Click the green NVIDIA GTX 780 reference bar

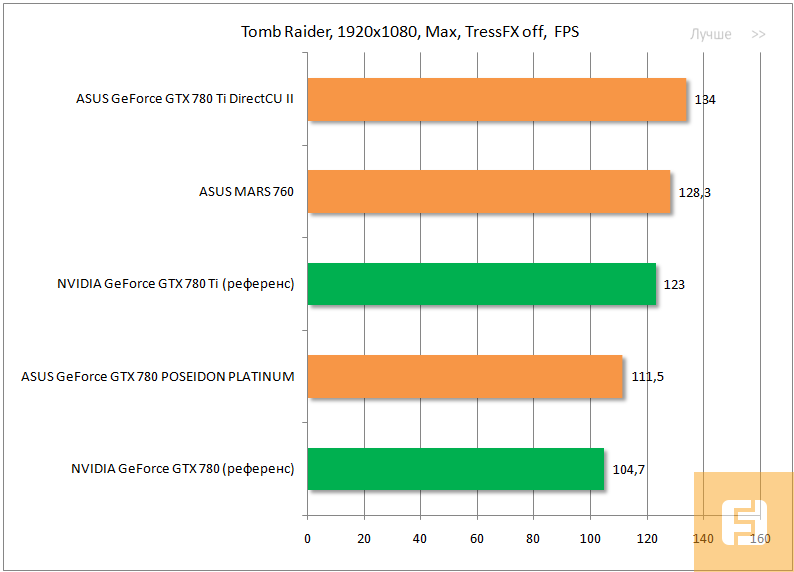pyautogui.click(x=455, y=469)
